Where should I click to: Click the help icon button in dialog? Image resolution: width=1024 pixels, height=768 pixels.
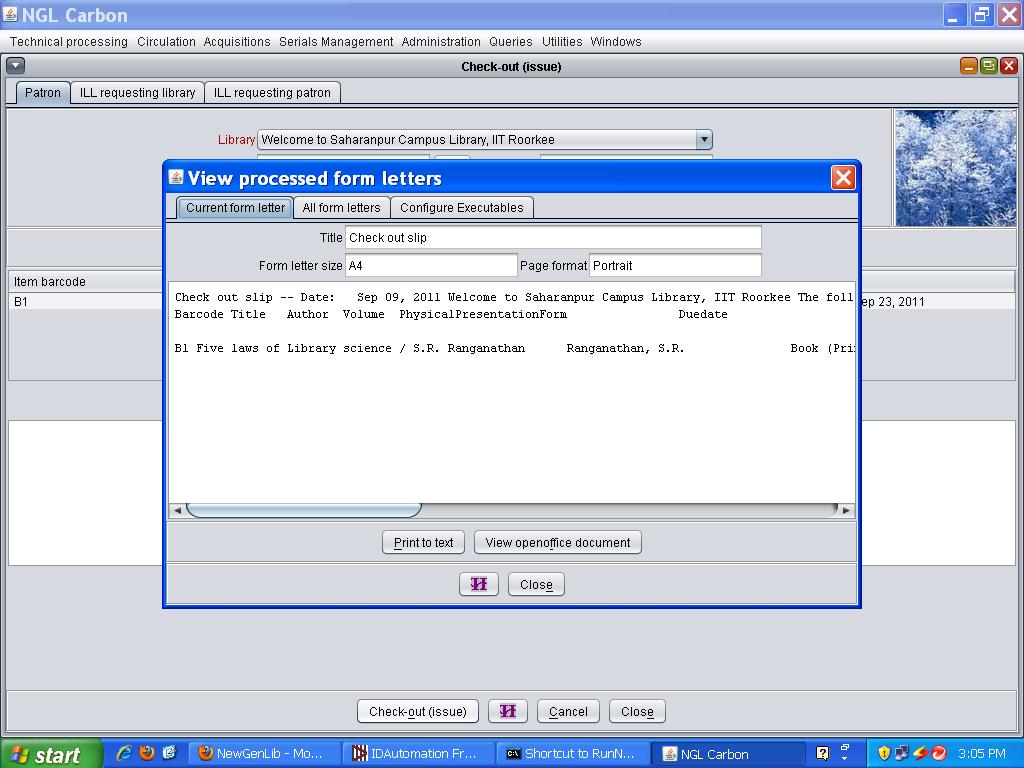click(x=478, y=584)
